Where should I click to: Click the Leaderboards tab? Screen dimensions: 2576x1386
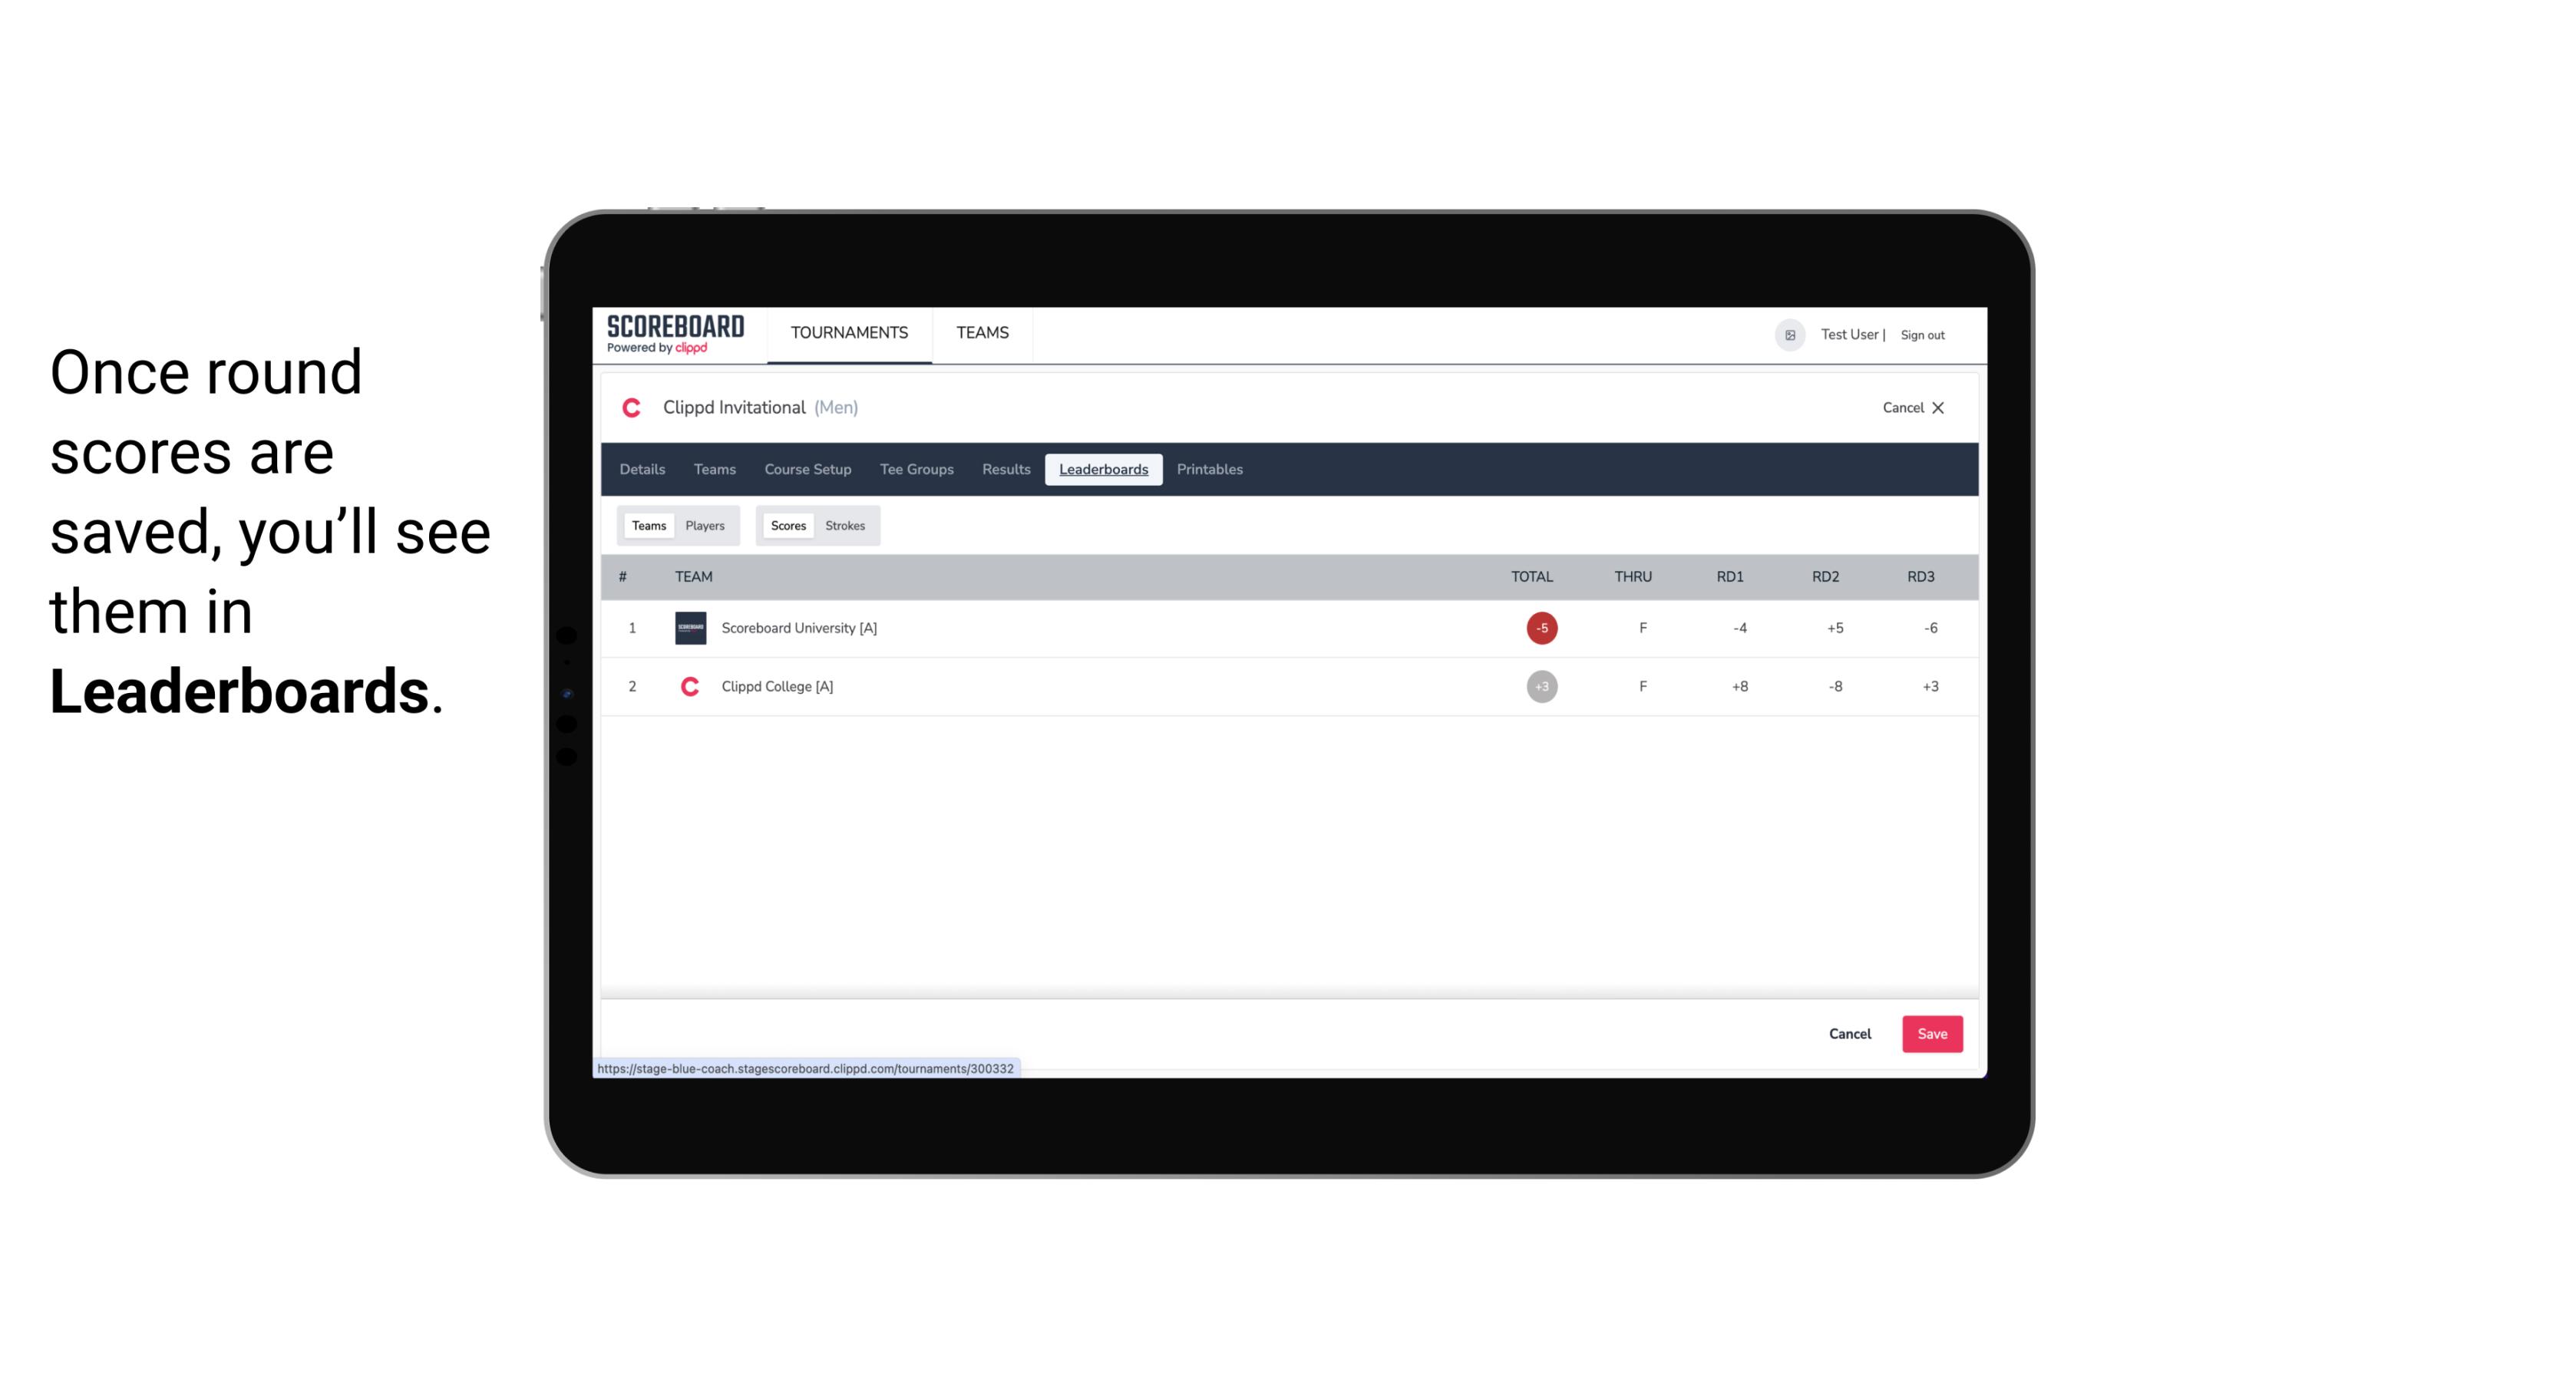click(1105, 470)
